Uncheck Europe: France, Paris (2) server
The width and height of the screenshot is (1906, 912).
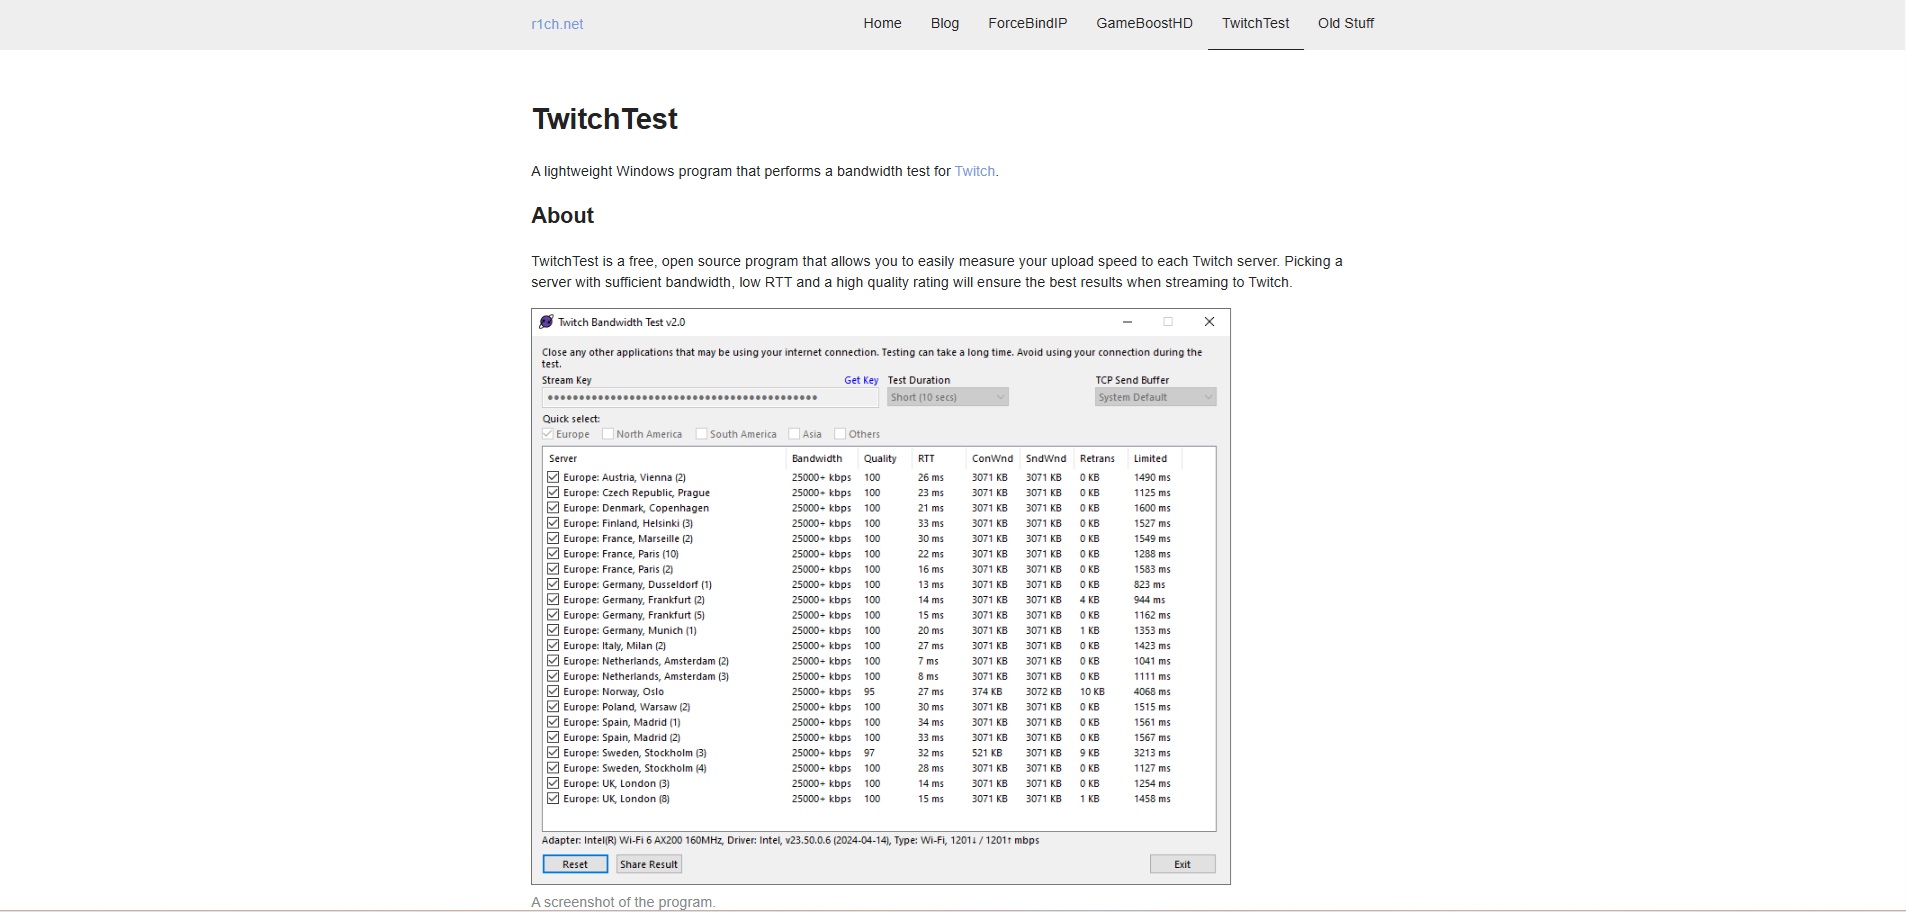[x=553, y=569]
